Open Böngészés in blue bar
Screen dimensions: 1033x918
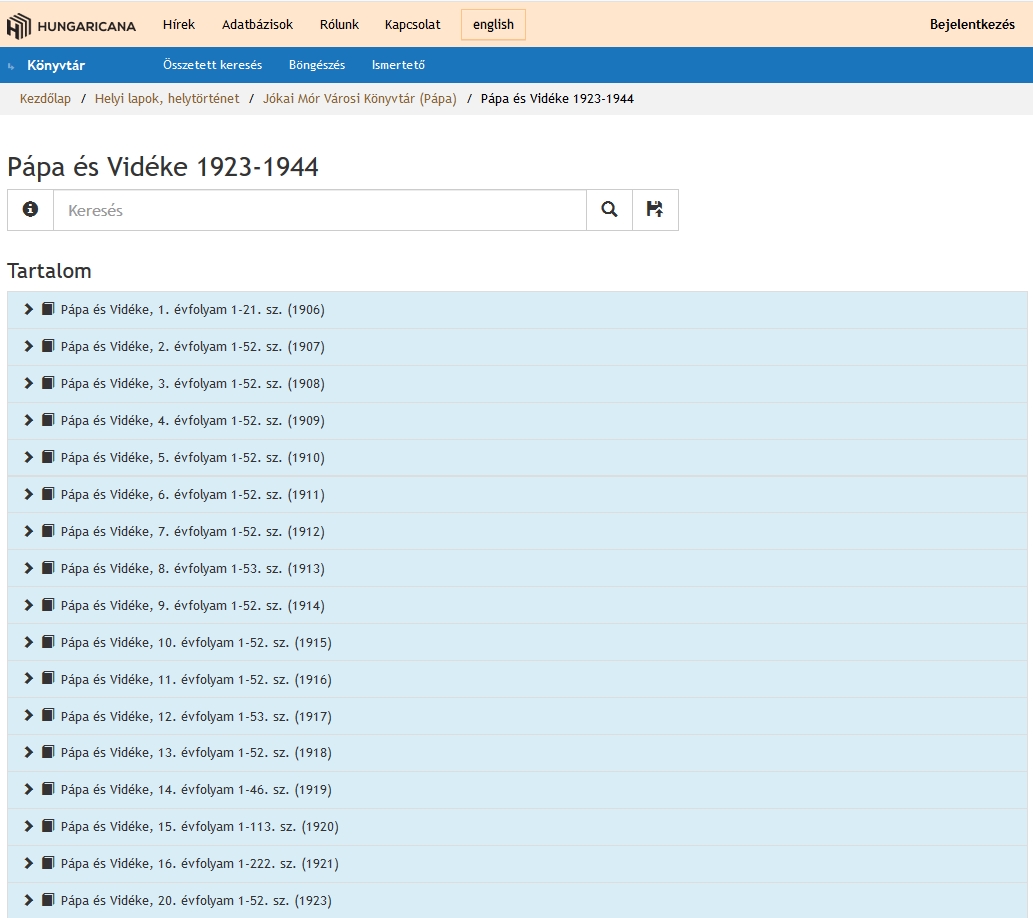(317, 65)
